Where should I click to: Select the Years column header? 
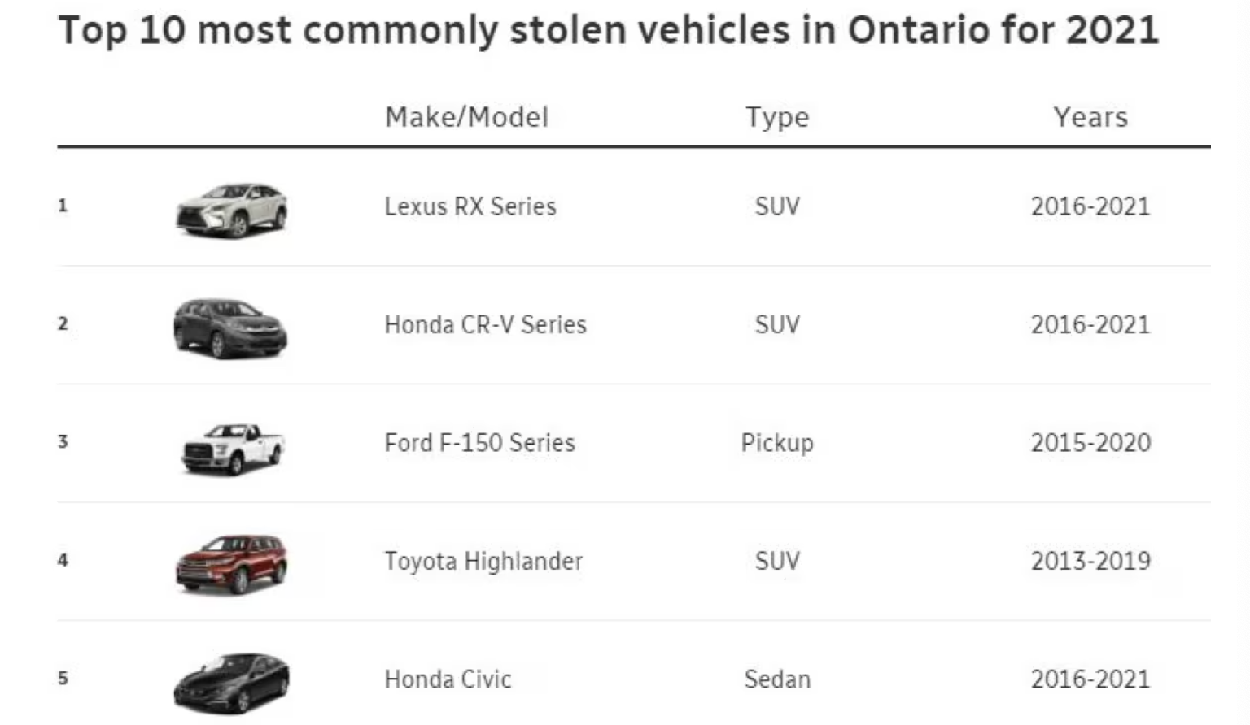1090,117
